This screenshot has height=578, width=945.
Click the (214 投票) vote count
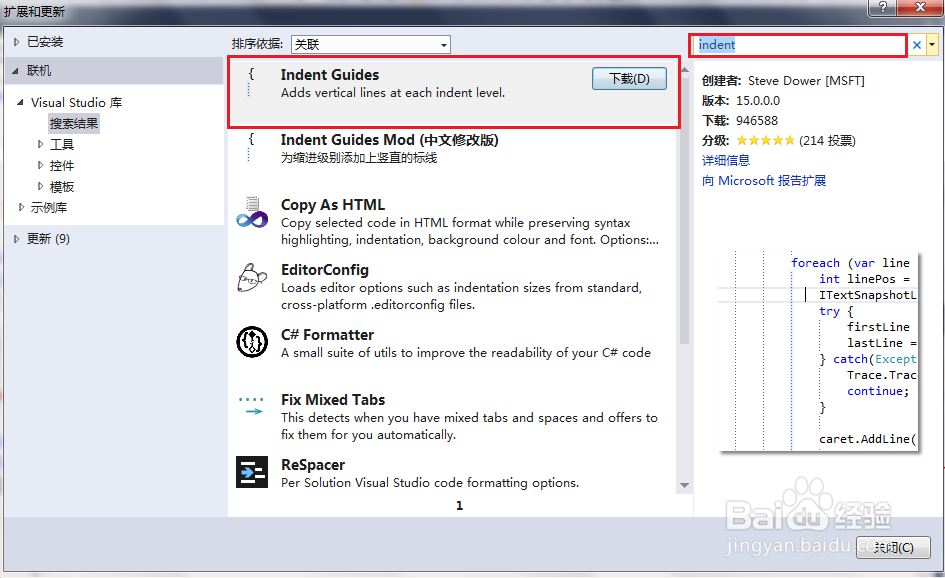pos(827,140)
